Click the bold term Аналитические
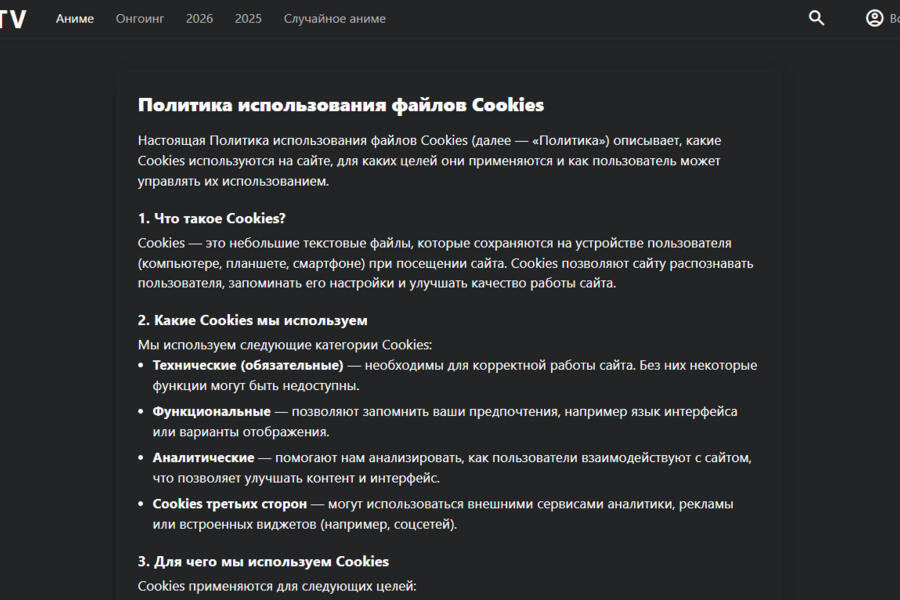This screenshot has width=900, height=600. pyautogui.click(x=203, y=457)
